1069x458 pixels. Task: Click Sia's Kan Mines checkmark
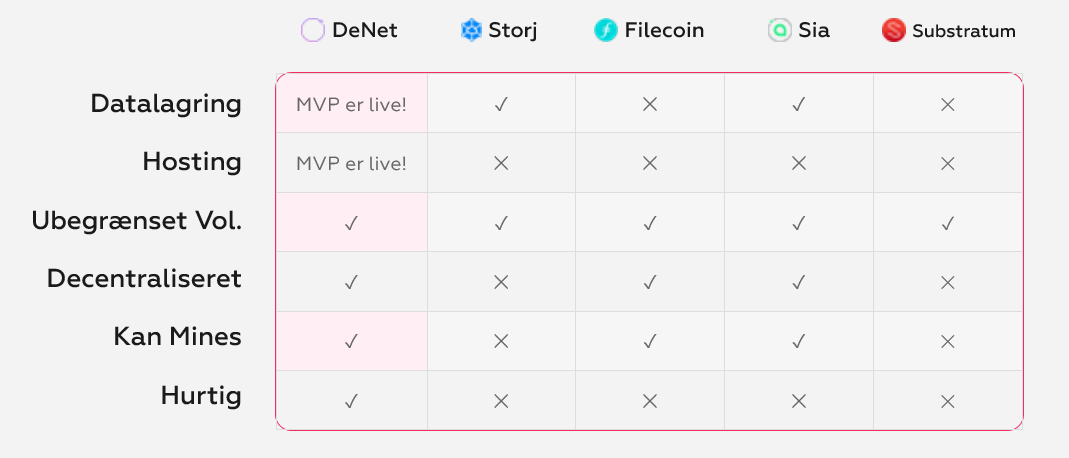click(x=798, y=341)
